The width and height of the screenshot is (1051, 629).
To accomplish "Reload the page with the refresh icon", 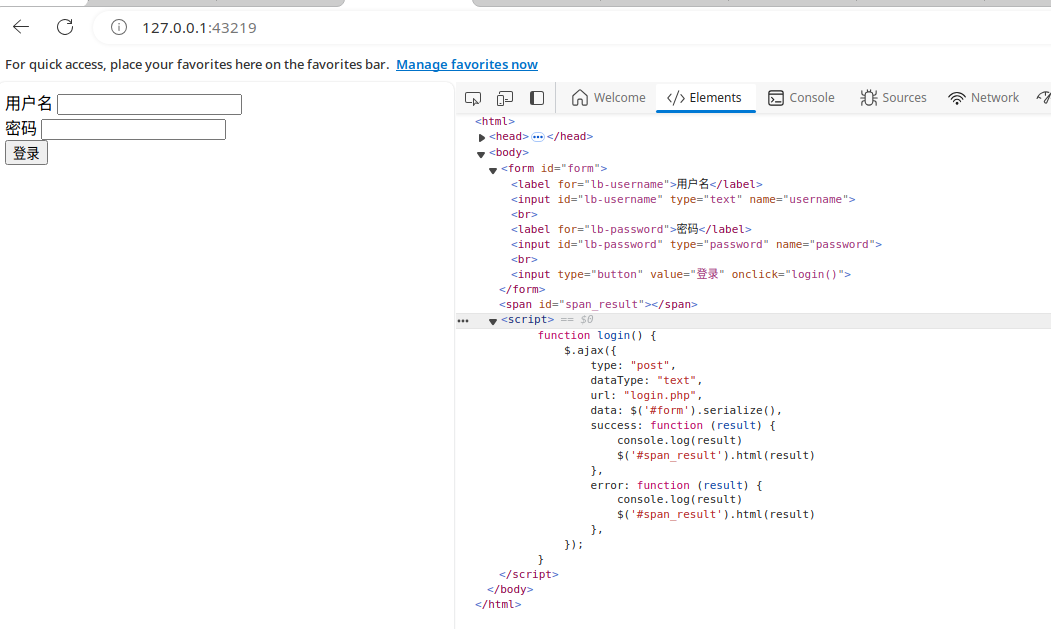I will coord(65,27).
